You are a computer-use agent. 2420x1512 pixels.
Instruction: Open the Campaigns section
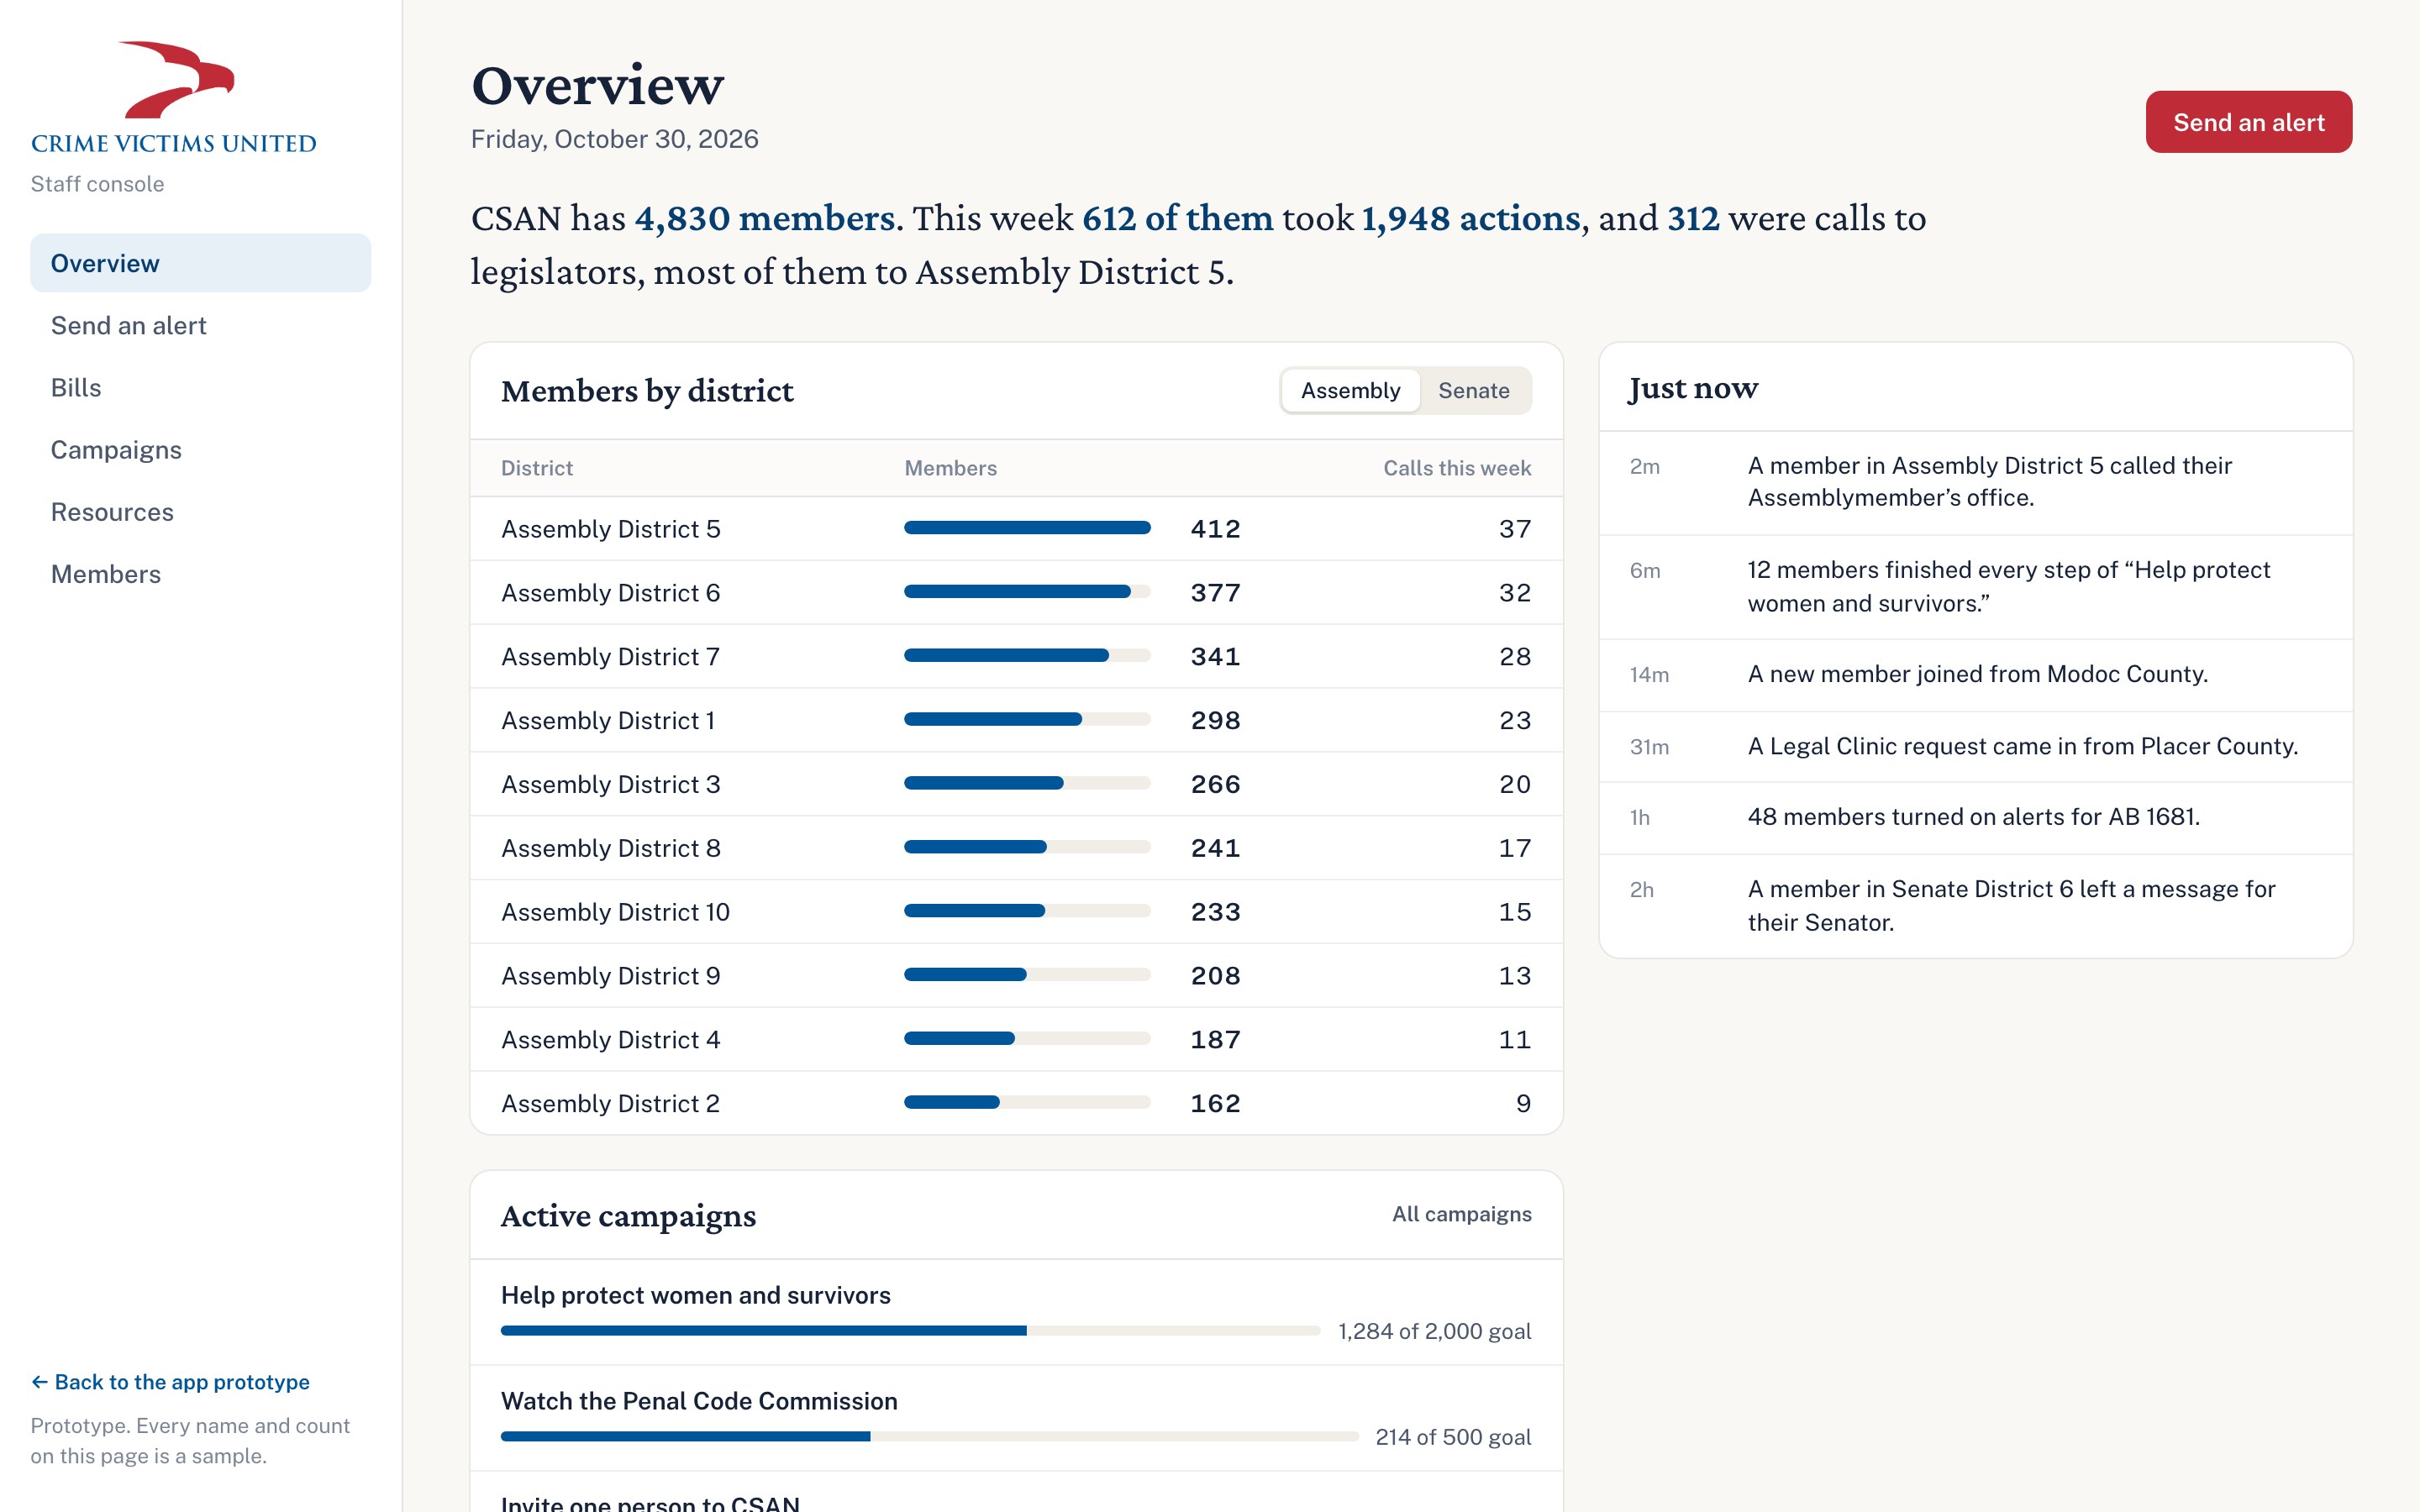(x=200, y=449)
